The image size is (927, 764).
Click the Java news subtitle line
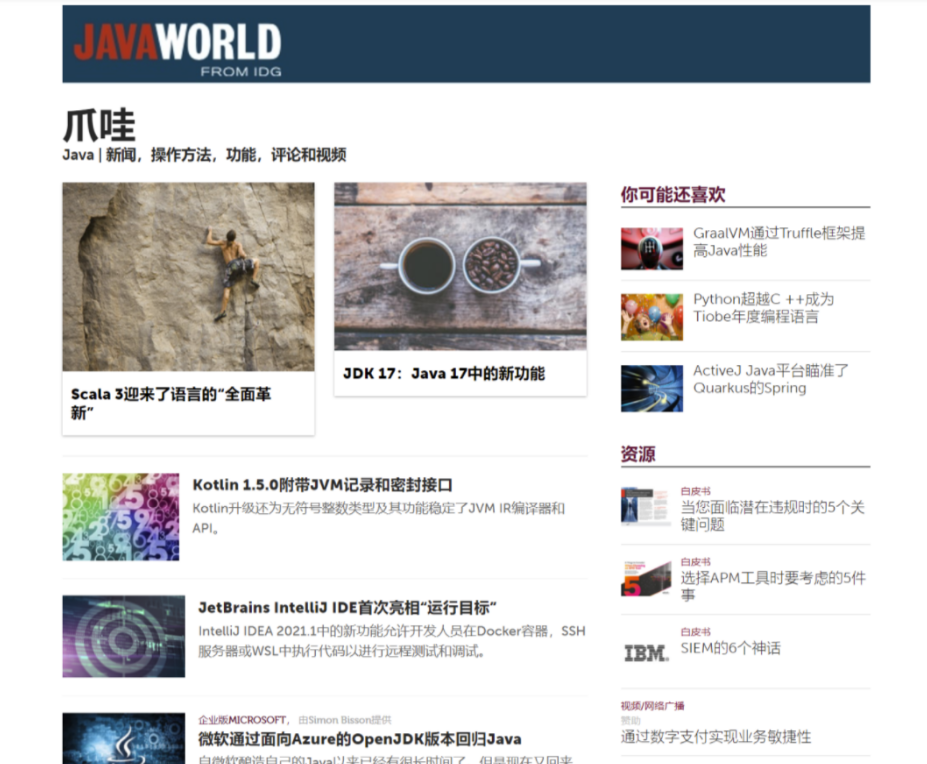point(204,155)
